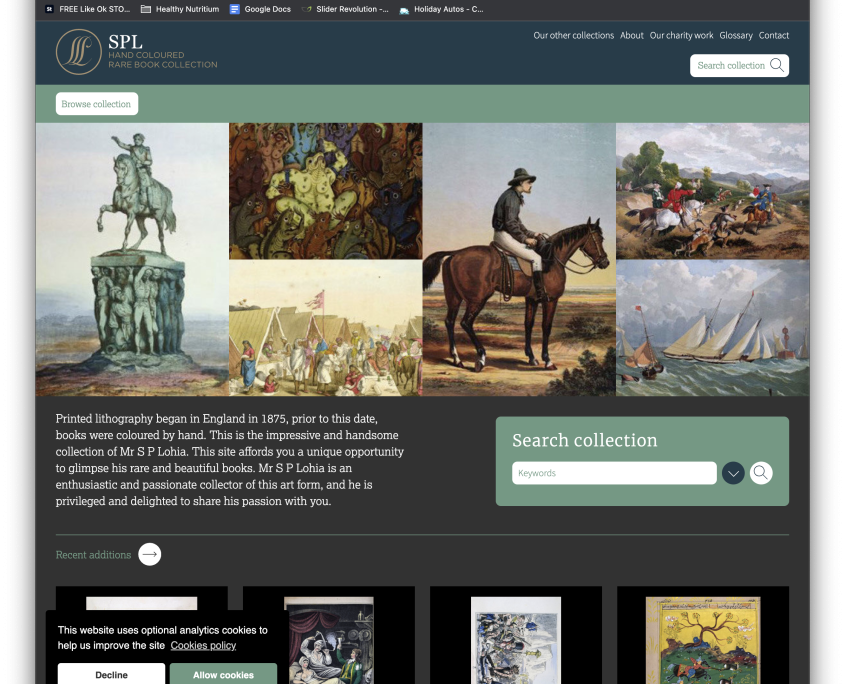Open the tents and market scene image

click(x=325, y=328)
